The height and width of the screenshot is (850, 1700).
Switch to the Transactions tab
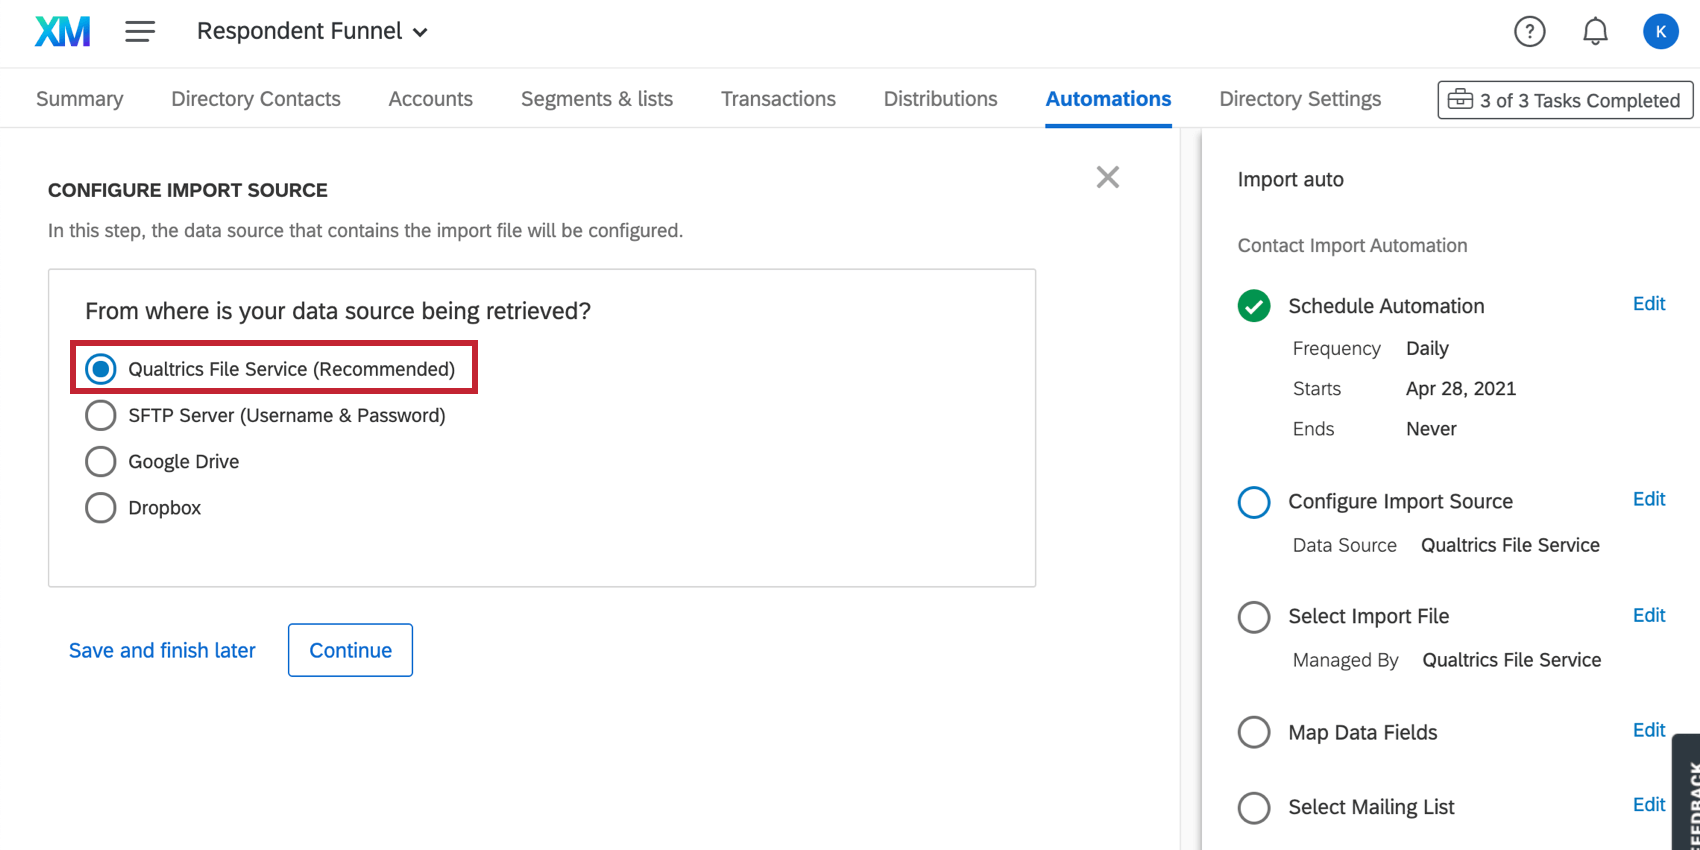778,99
